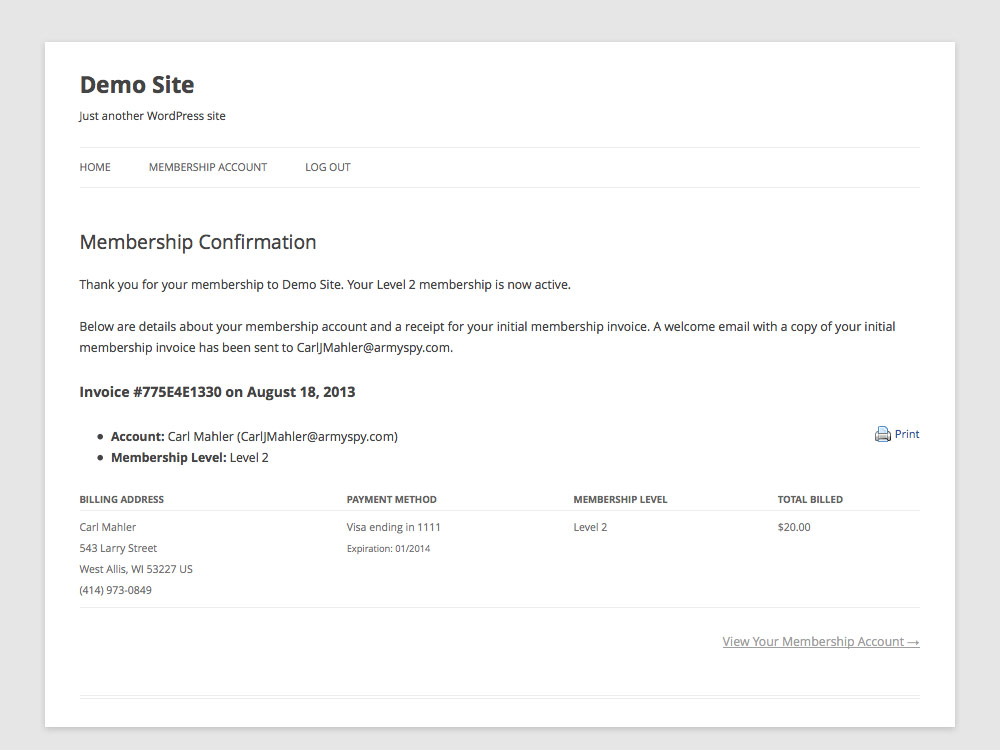Click LOG OUT in the navigation bar
Image resolution: width=1000 pixels, height=750 pixels.
tap(327, 167)
